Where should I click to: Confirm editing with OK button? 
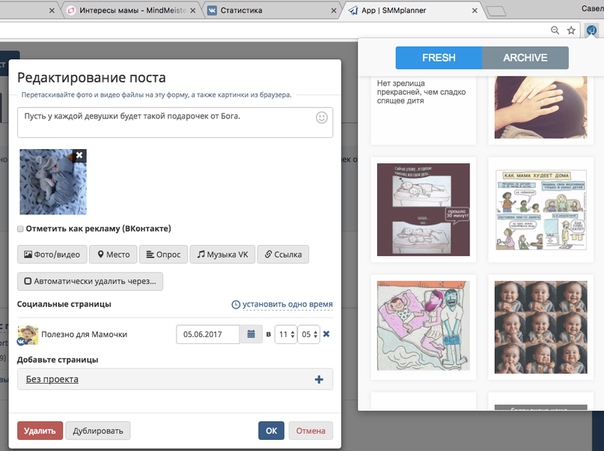271,431
